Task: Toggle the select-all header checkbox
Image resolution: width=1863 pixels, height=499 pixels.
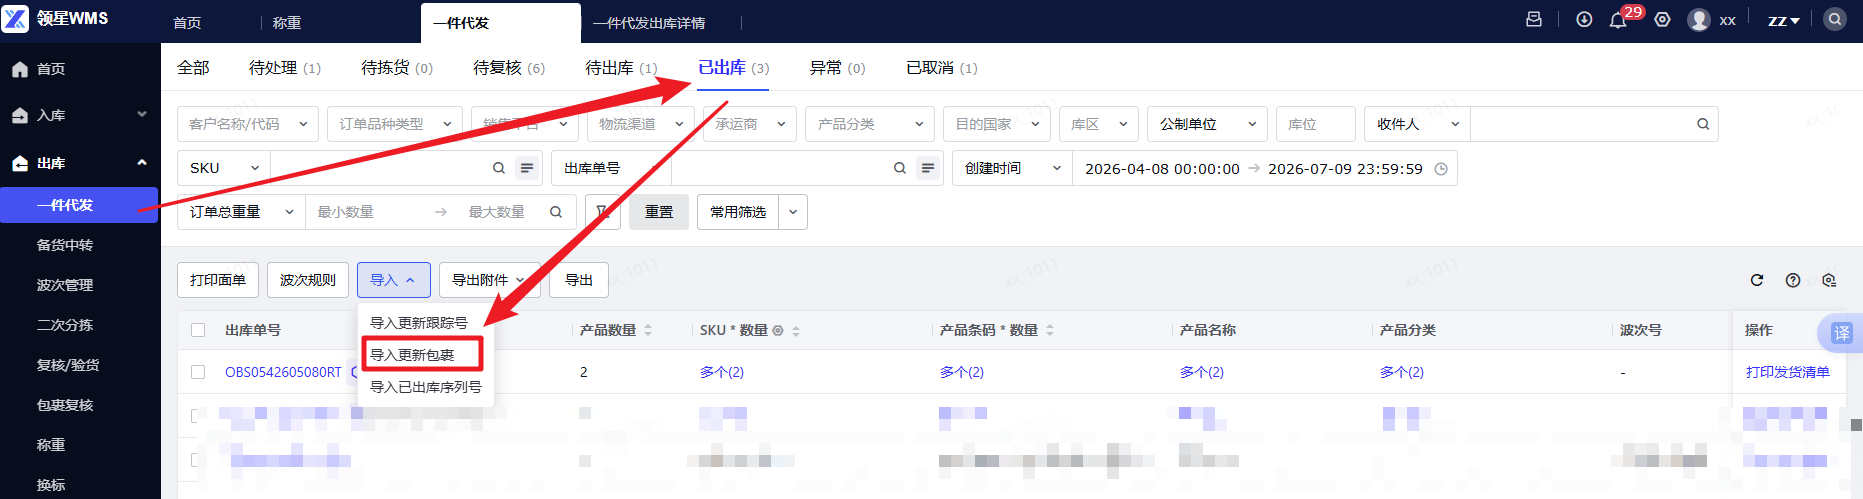Action: (198, 330)
